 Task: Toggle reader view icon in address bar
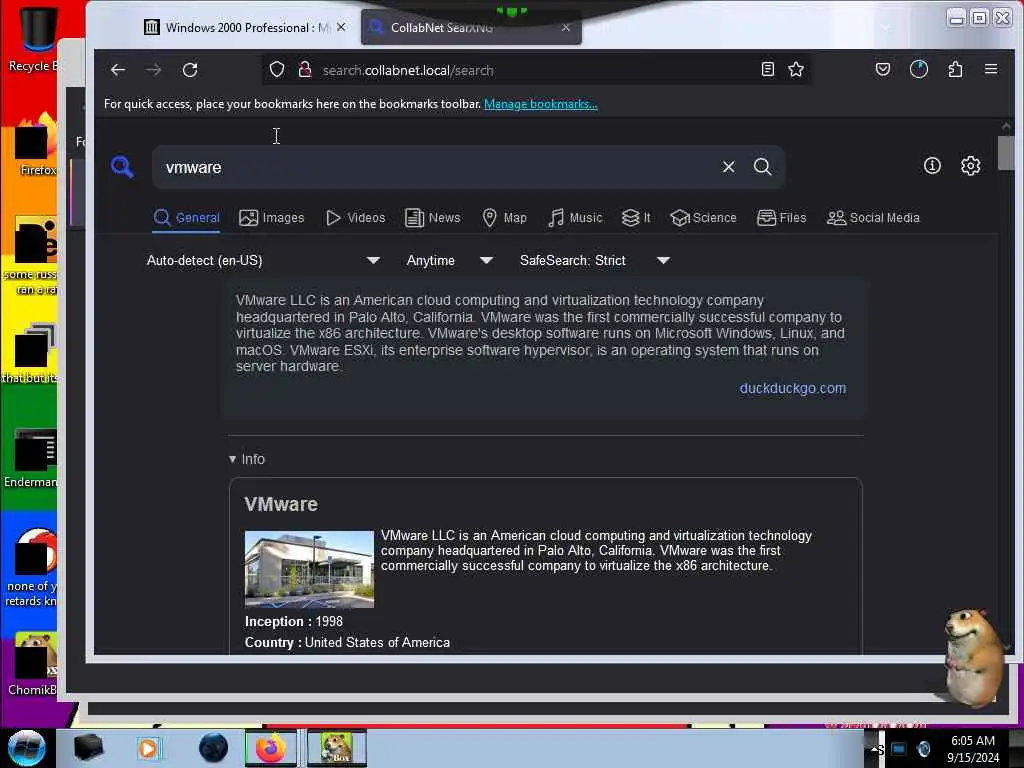coord(768,69)
